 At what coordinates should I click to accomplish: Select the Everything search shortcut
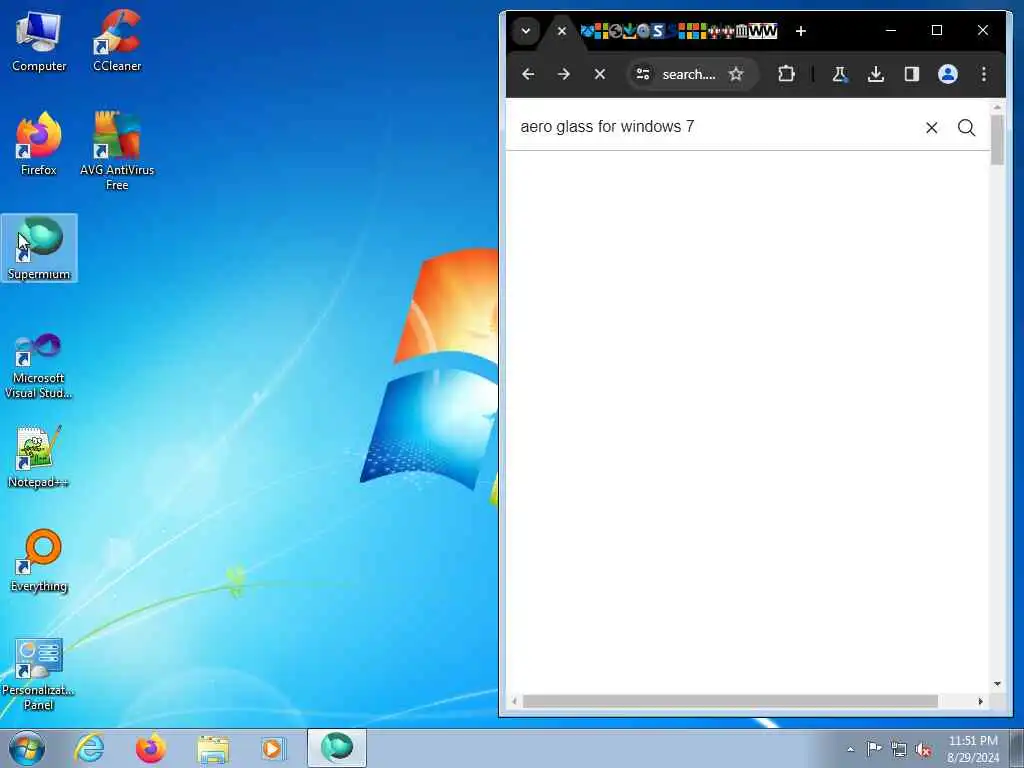coord(39,560)
